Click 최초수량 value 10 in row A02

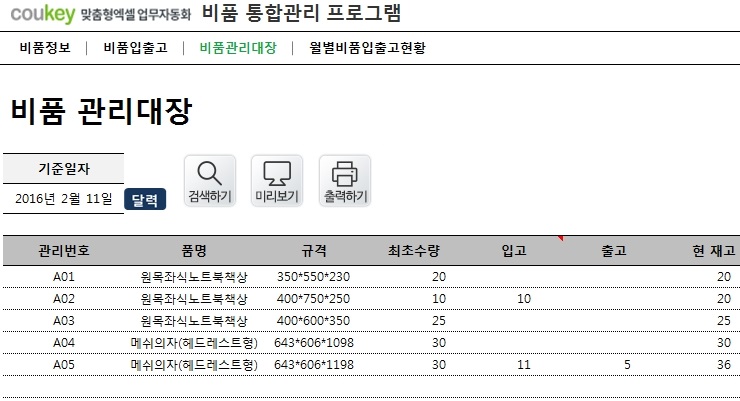click(x=439, y=299)
